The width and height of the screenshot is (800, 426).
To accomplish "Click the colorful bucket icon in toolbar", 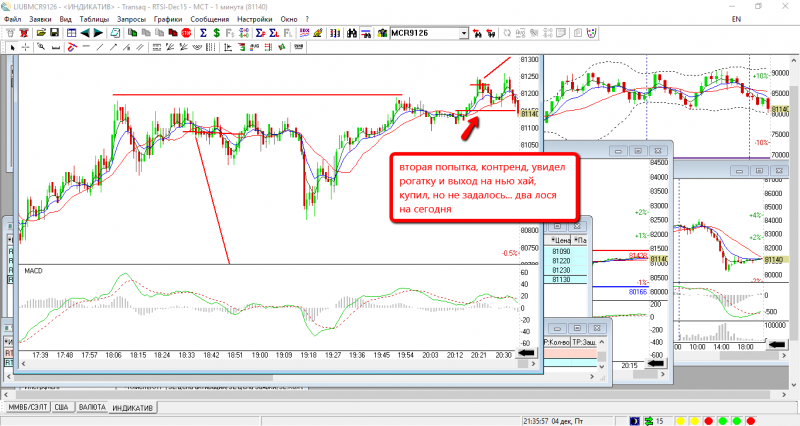I will point(591,33).
